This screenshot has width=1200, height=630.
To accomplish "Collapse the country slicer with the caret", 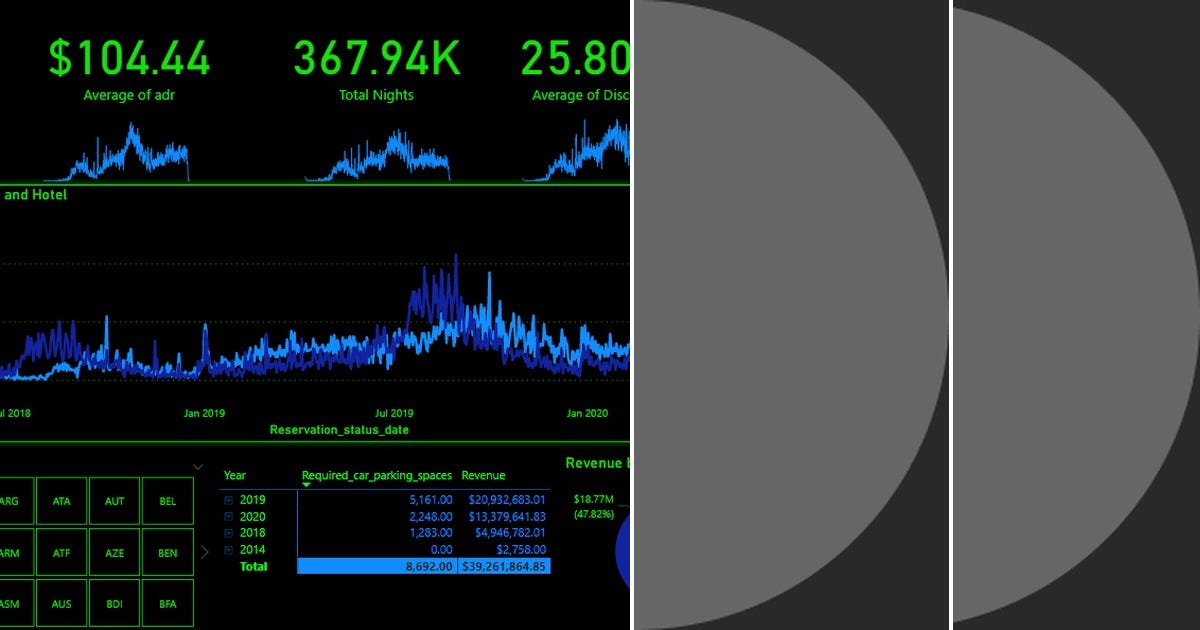I will tap(196, 466).
